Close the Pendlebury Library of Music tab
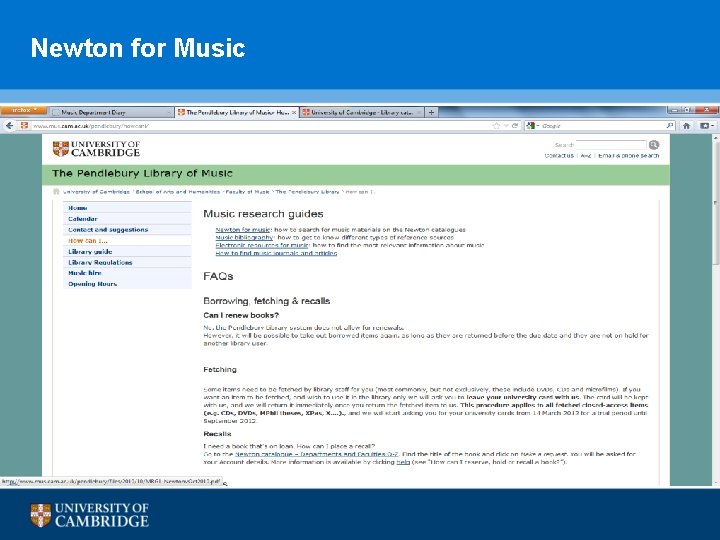The height and width of the screenshot is (540, 720). pos(294,112)
